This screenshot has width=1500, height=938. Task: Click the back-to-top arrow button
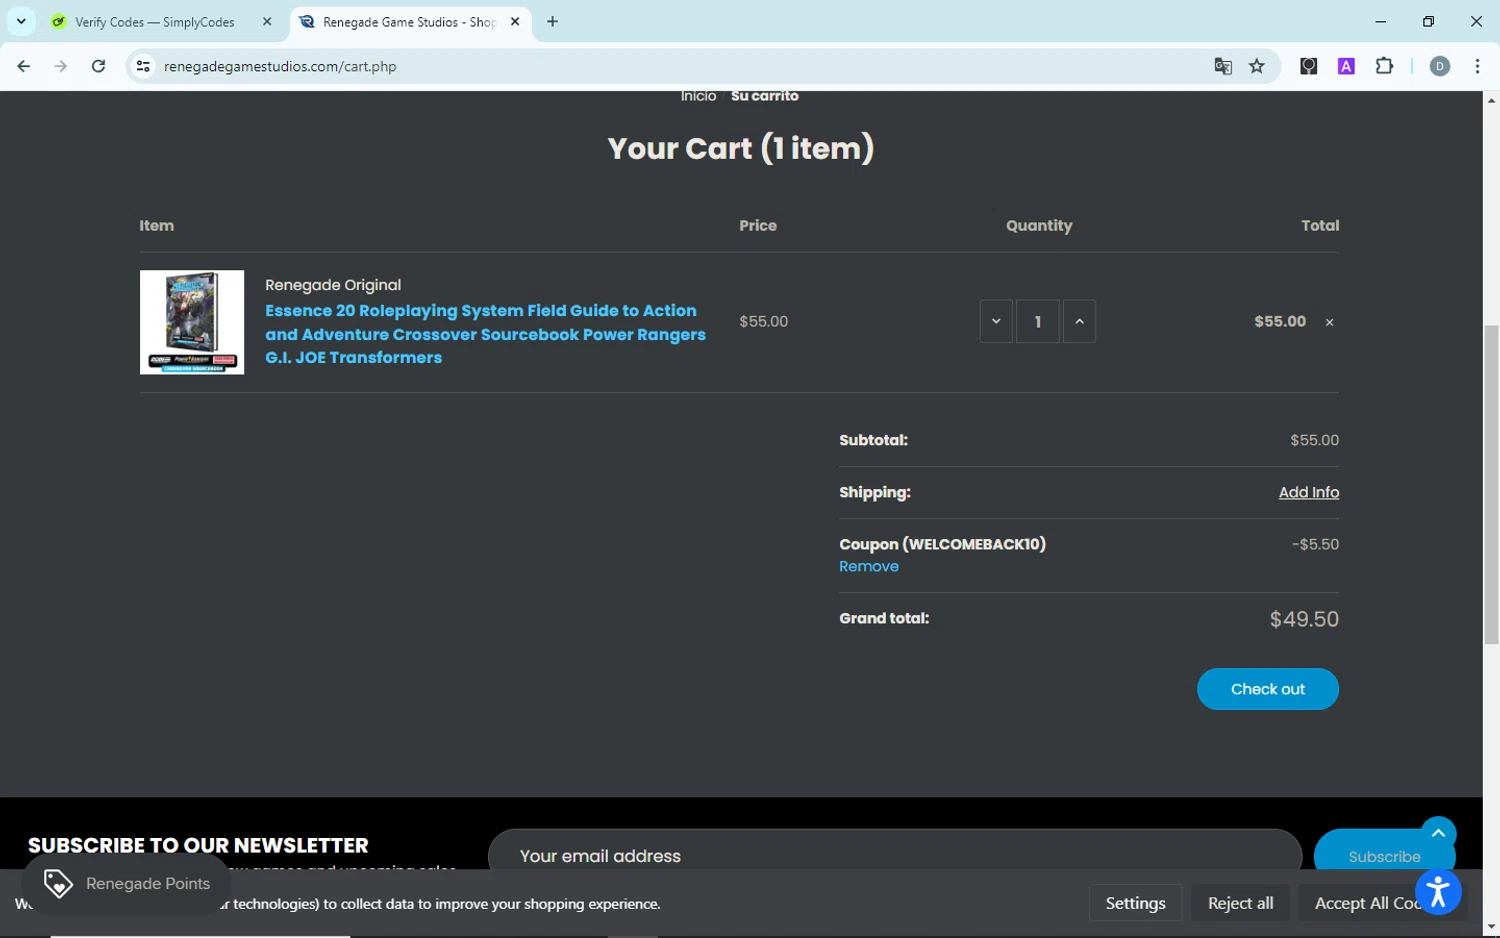click(x=1438, y=834)
